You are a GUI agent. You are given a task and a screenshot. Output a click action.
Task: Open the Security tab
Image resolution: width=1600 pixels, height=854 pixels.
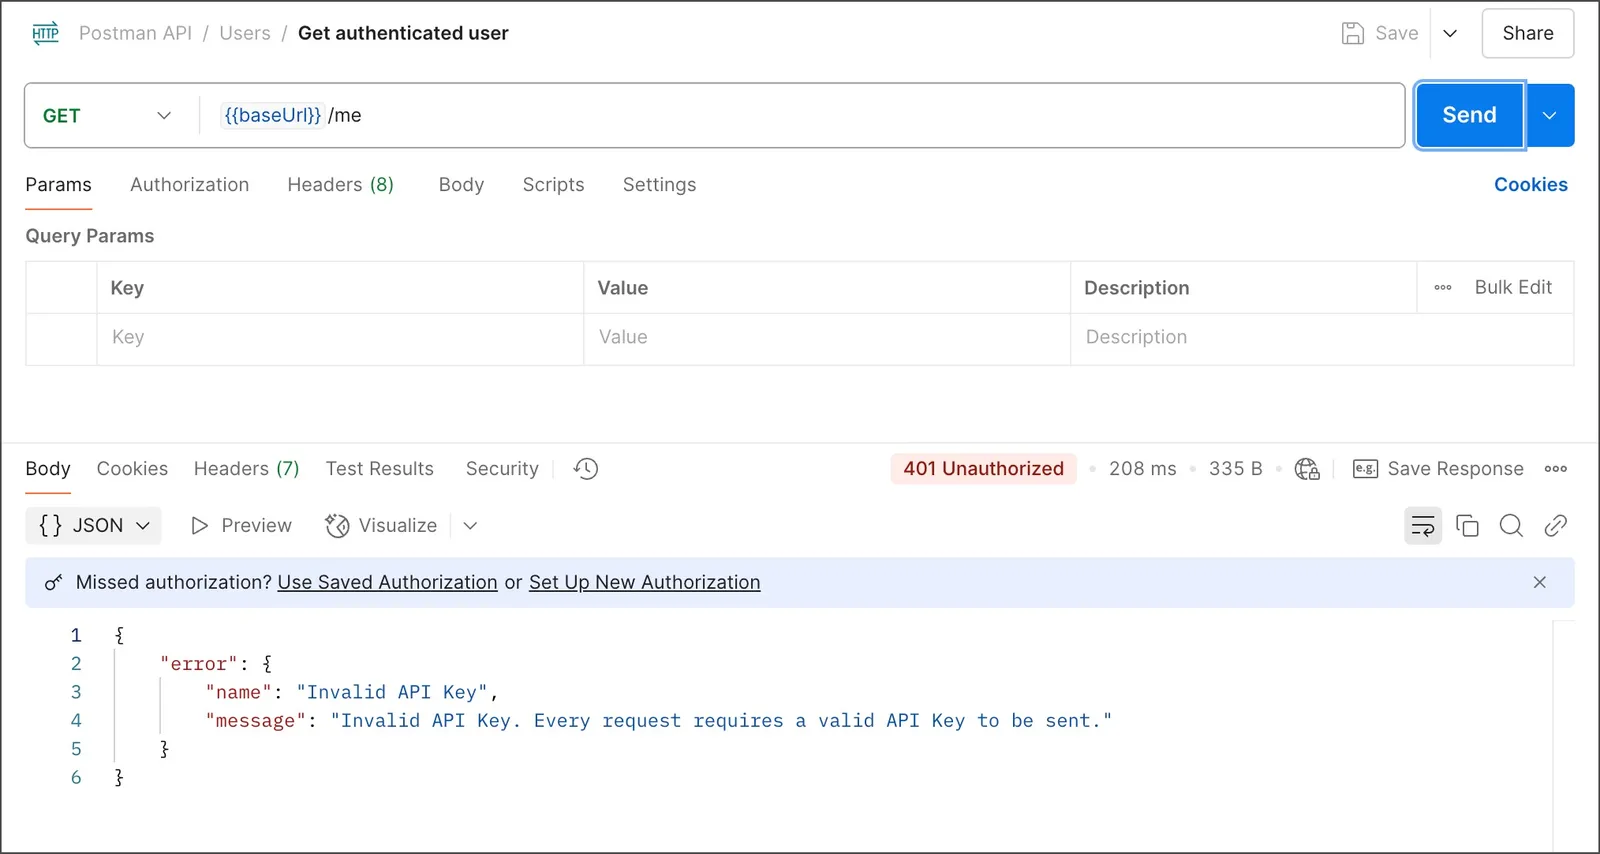pyautogui.click(x=502, y=469)
